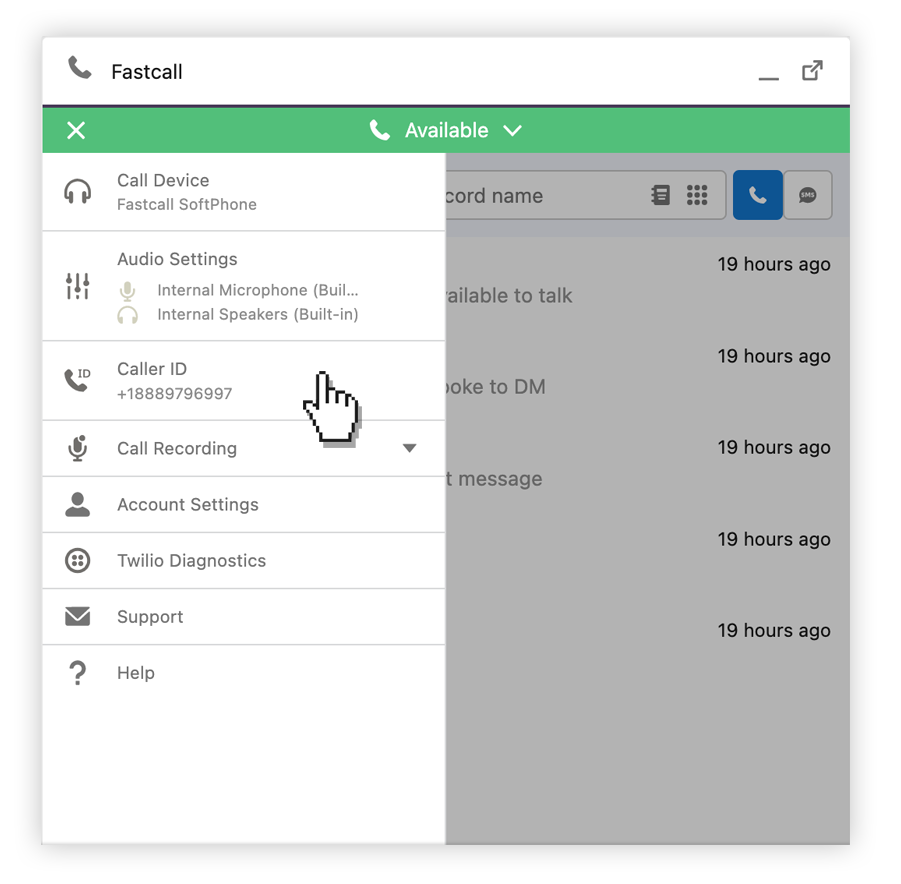This screenshot has height=884, width=901.
Task: Switch to phone call mode
Action: point(757,195)
